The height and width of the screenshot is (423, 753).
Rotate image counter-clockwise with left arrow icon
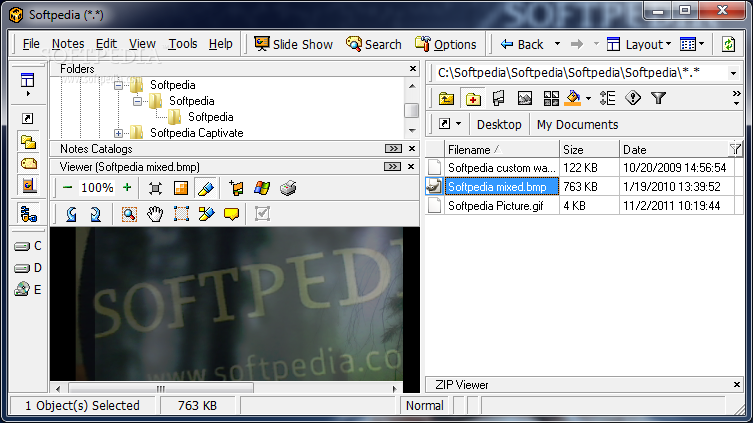[x=71, y=214]
